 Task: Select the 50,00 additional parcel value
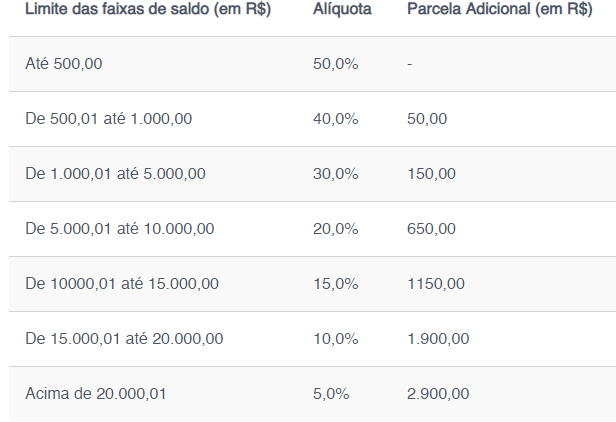tap(427, 119)
